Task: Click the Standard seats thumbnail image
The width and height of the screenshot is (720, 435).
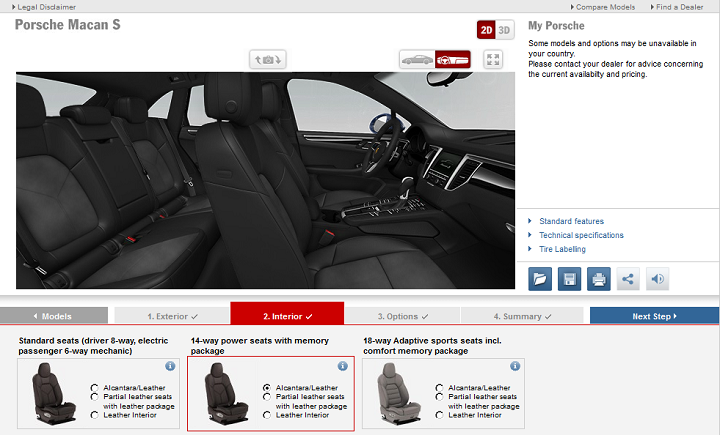Action: coord(53,394)
